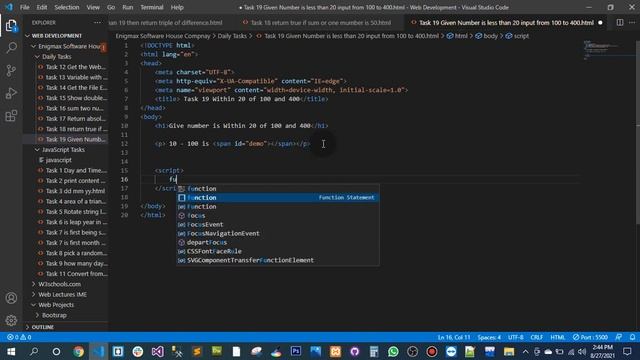Open Windows Action Center notifications

click(x=627, y=351)
